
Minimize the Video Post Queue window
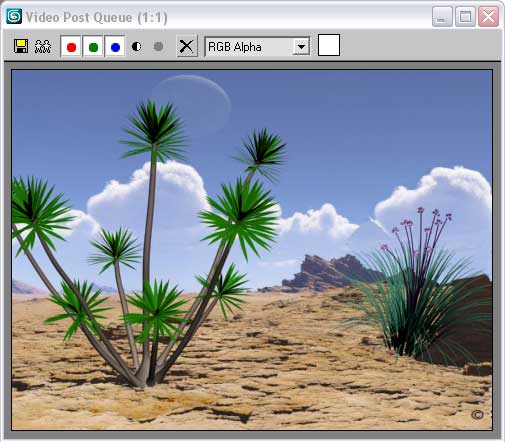[x=442, y=16]
